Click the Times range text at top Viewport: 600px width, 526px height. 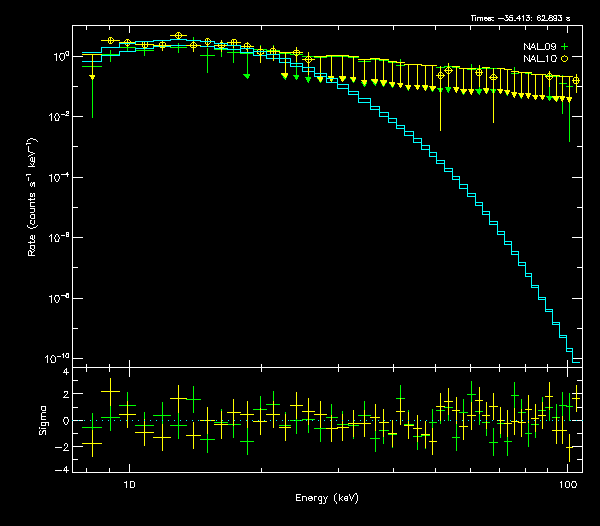click(x=520, y=18)
